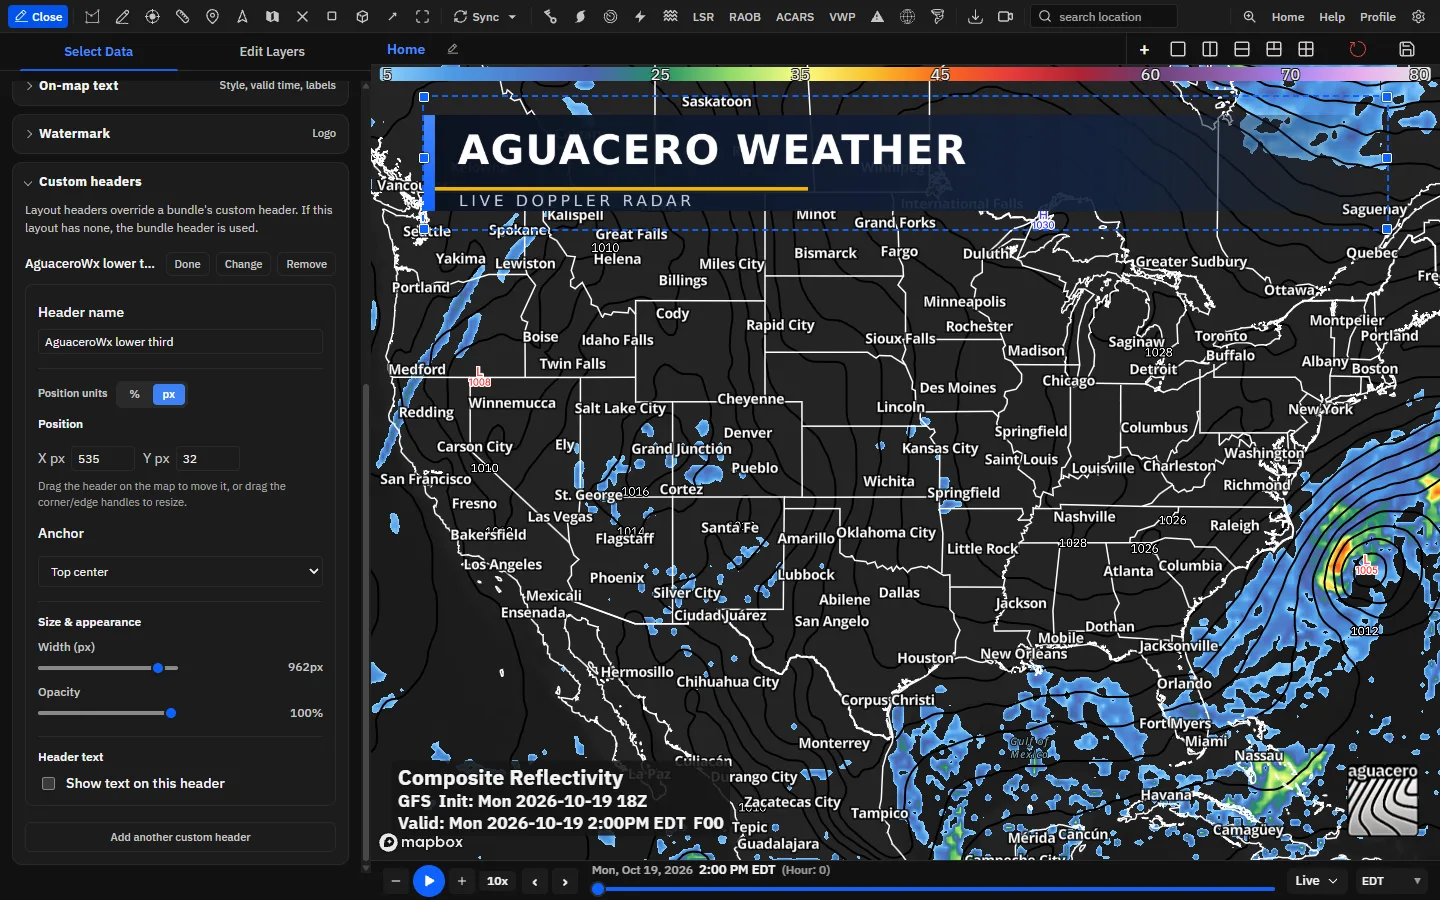Click the save layout floppy icon
The image size is (1440, 900).
pyautogui.click(x=1407, y=49)
